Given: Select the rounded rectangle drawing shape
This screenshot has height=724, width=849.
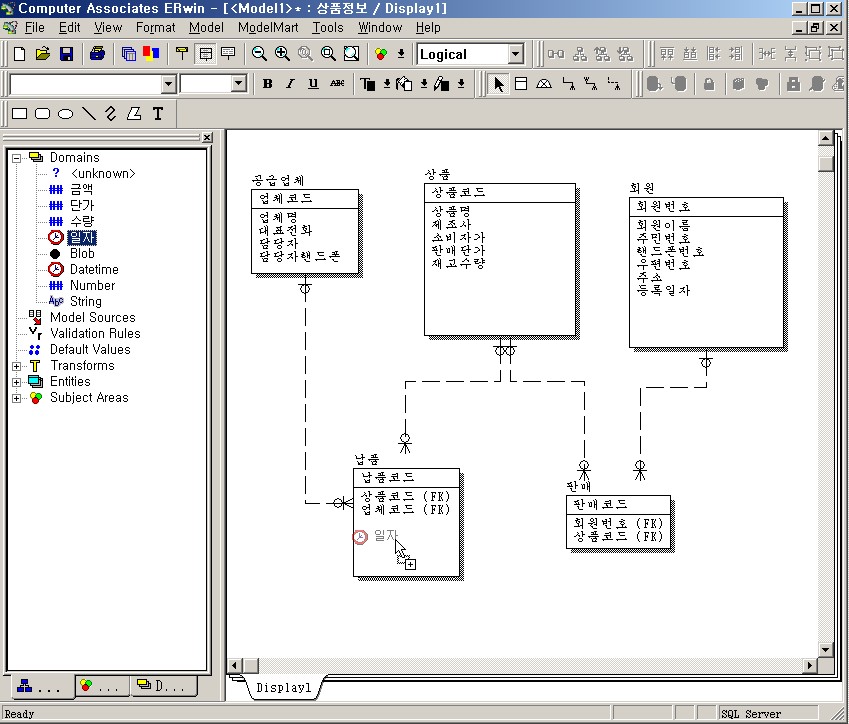Looking at the screenshot, I should (x=42, y=114).
